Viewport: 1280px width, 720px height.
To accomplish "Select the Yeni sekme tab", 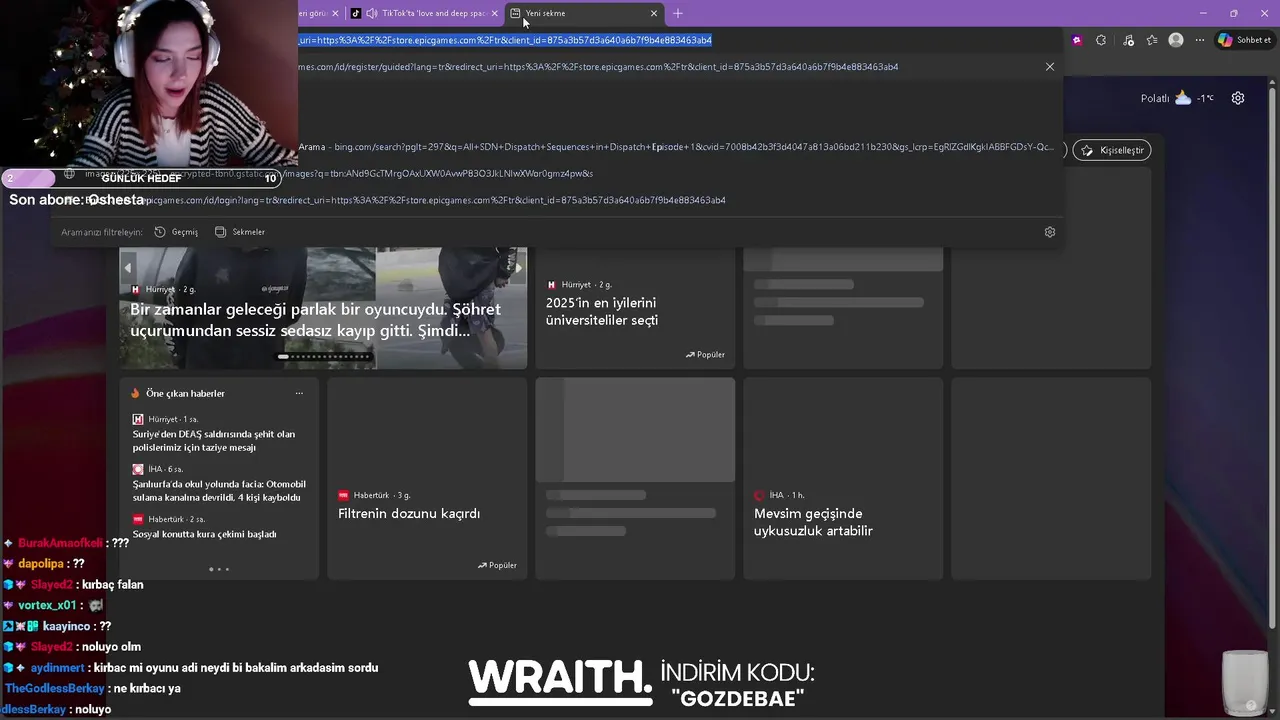I will (x=585, y=13).
